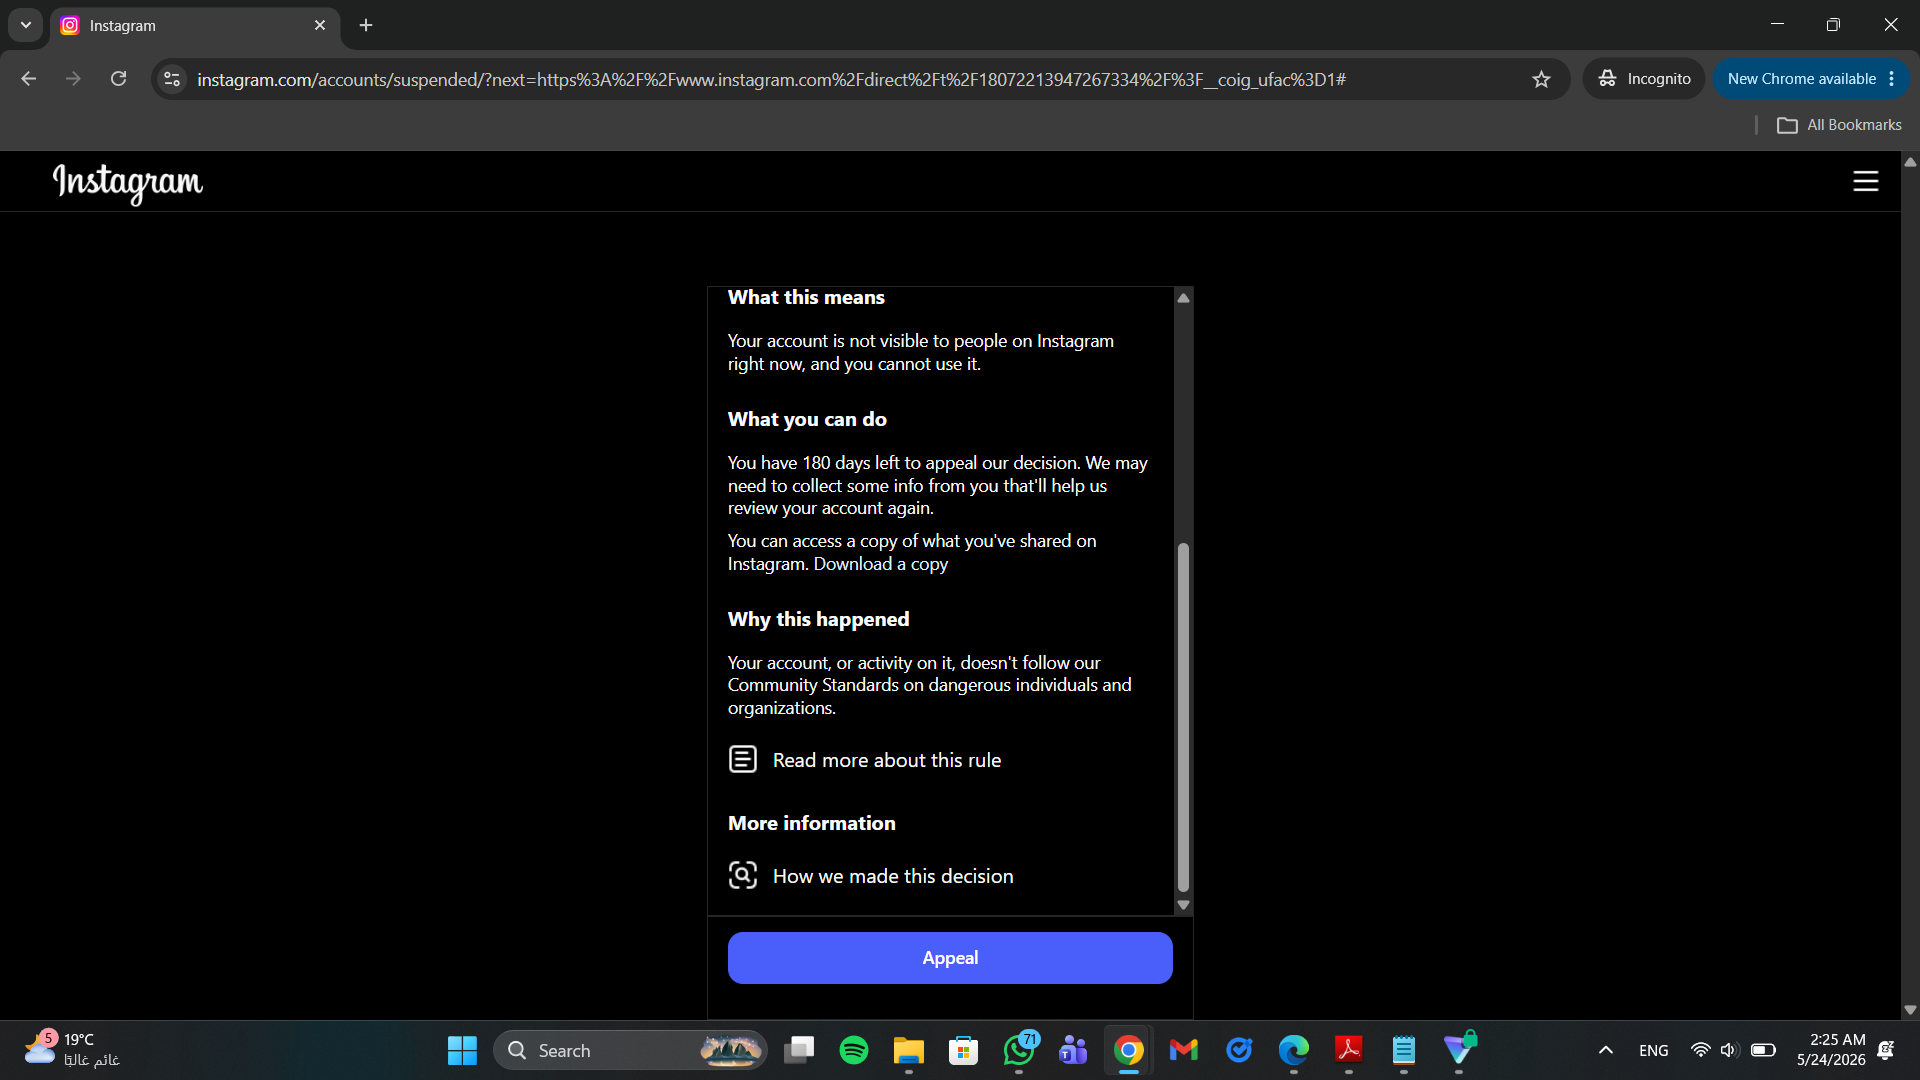Expand the tab search dropdown

coord(26,25)
